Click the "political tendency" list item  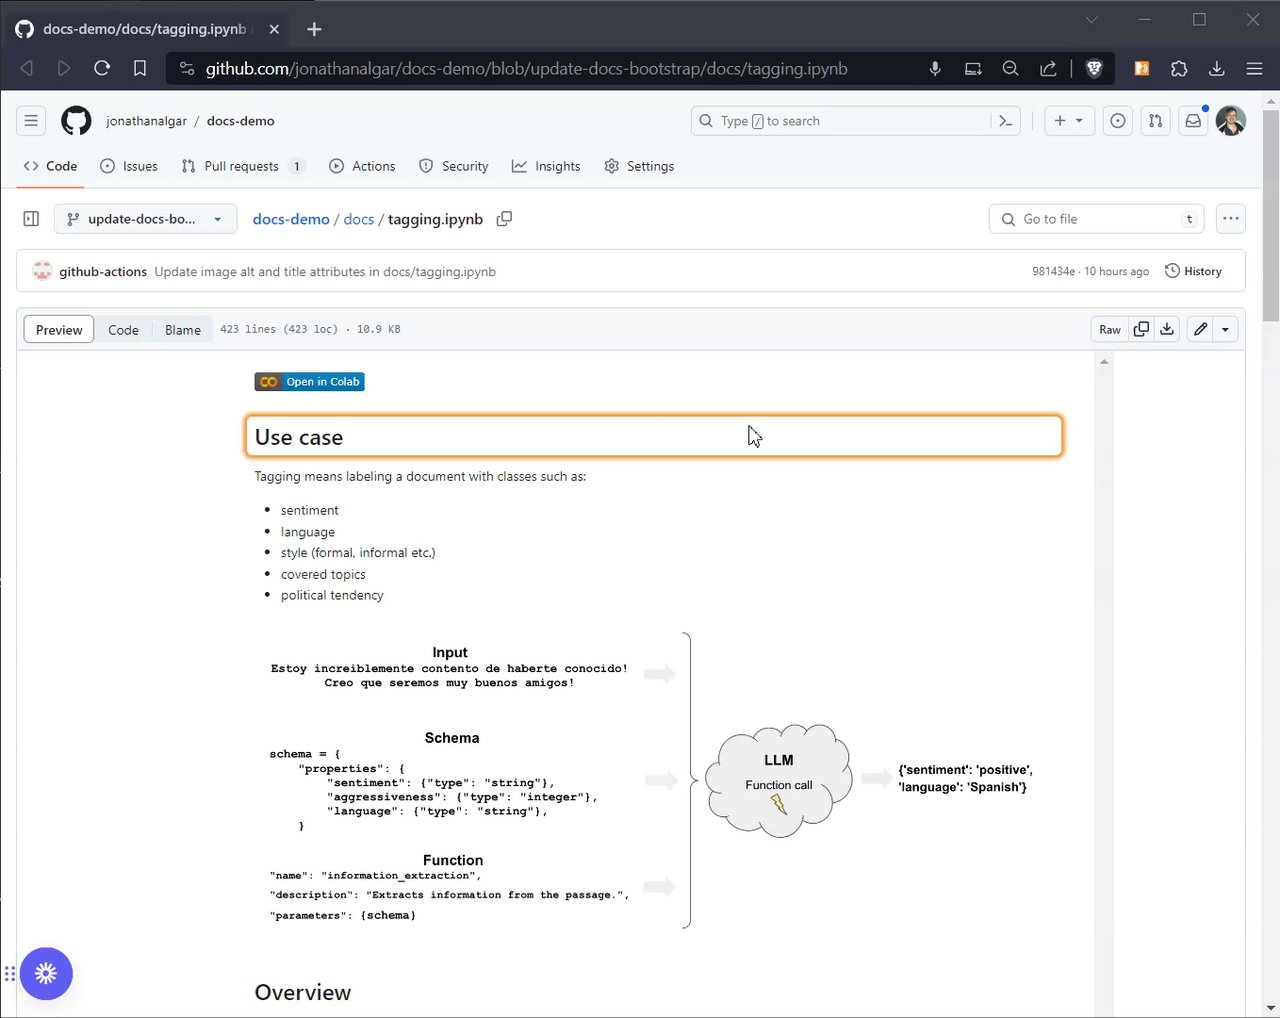click(x=332, y=595)
